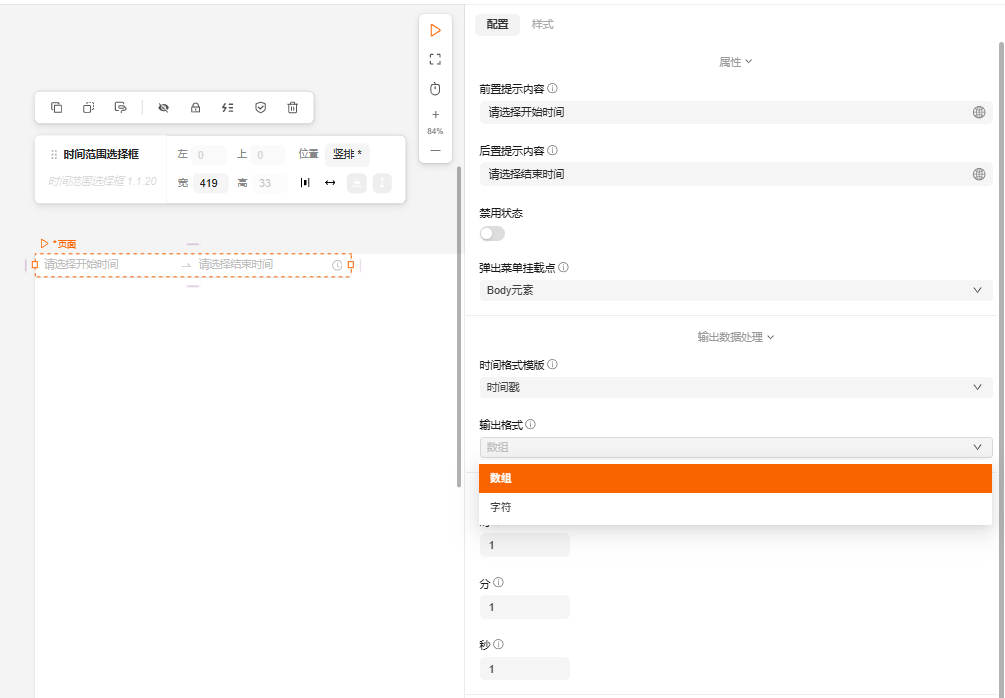Lock the selected component

tap(195, 107)
